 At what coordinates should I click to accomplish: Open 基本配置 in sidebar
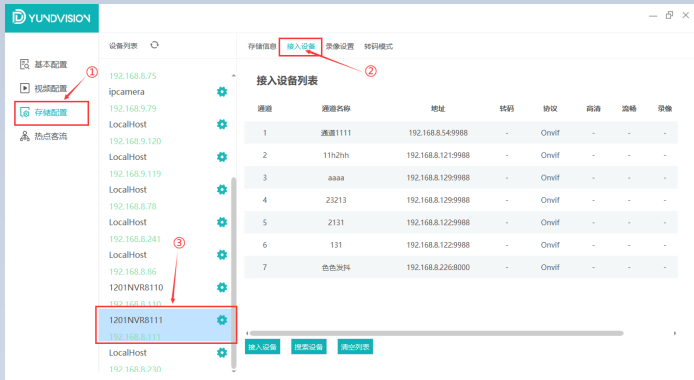tap(44, 65)
